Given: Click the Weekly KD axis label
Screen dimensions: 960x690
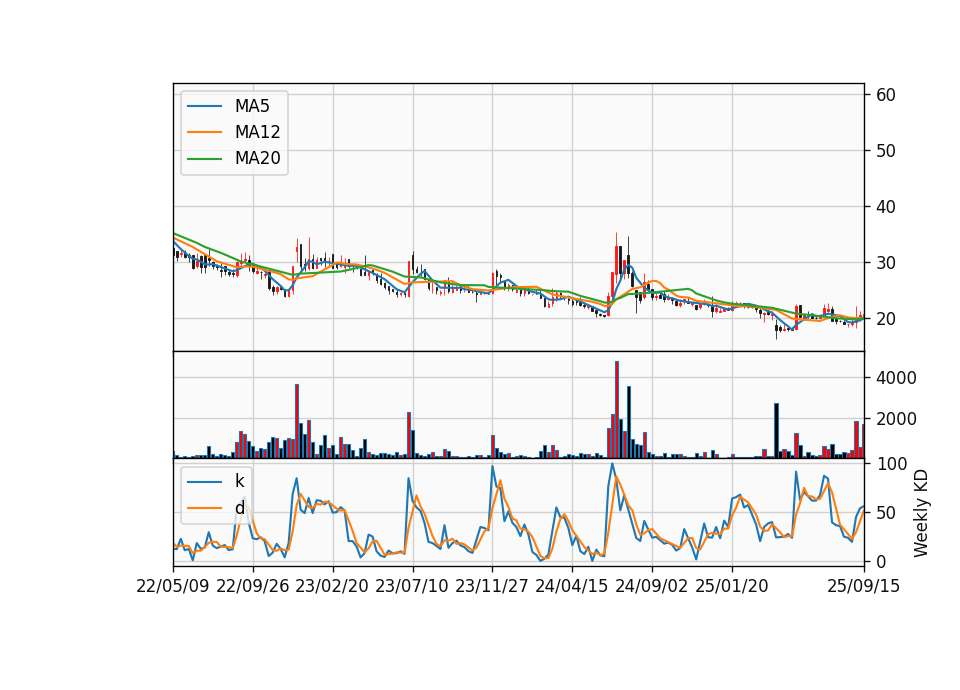Looking at the screenshot, I should 920,513.
